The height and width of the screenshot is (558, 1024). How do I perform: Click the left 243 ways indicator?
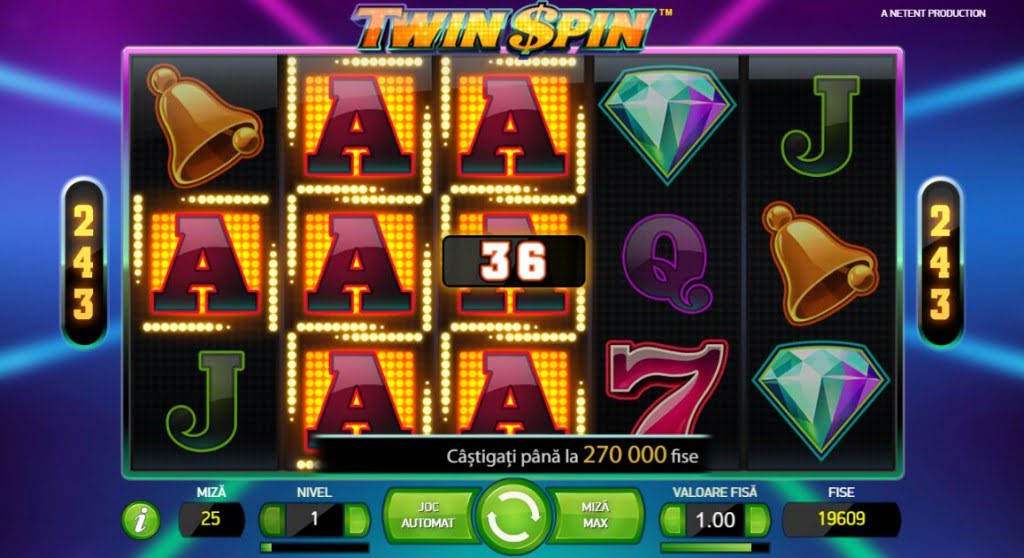coord(84,263)
